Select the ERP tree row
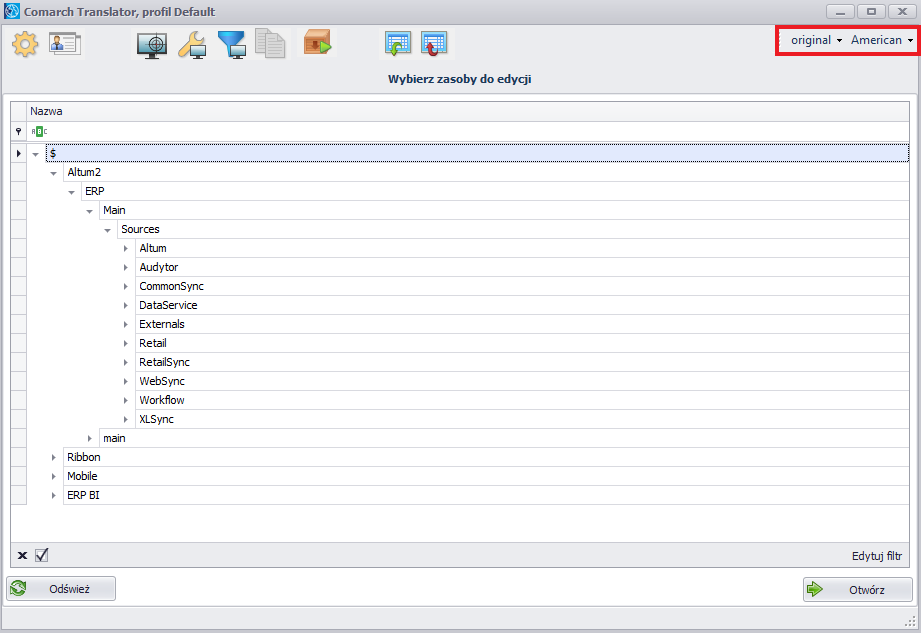Screen dimensions: 921x633 [x=495, y=191]
